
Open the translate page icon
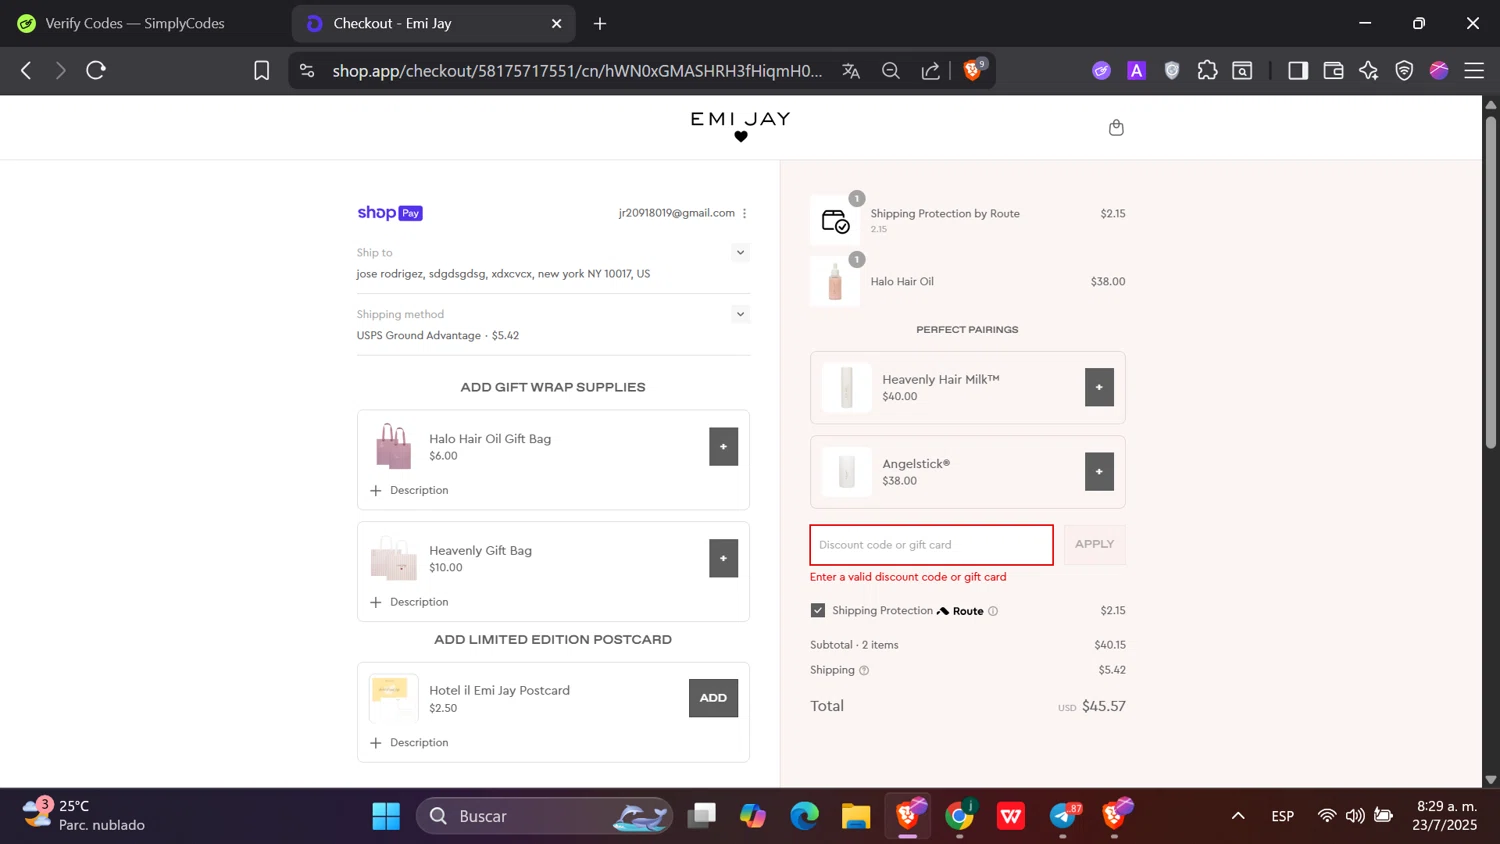(x=851, y=70)
